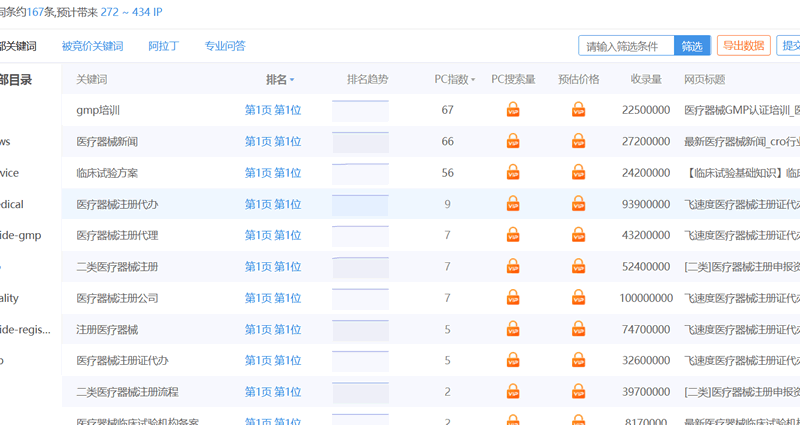Image resolution: width=800 pixels, height=425 pixels.
Task: Click 预估价格 VIP icon for 二类医疗器械注册
Action: click(578, 267)
